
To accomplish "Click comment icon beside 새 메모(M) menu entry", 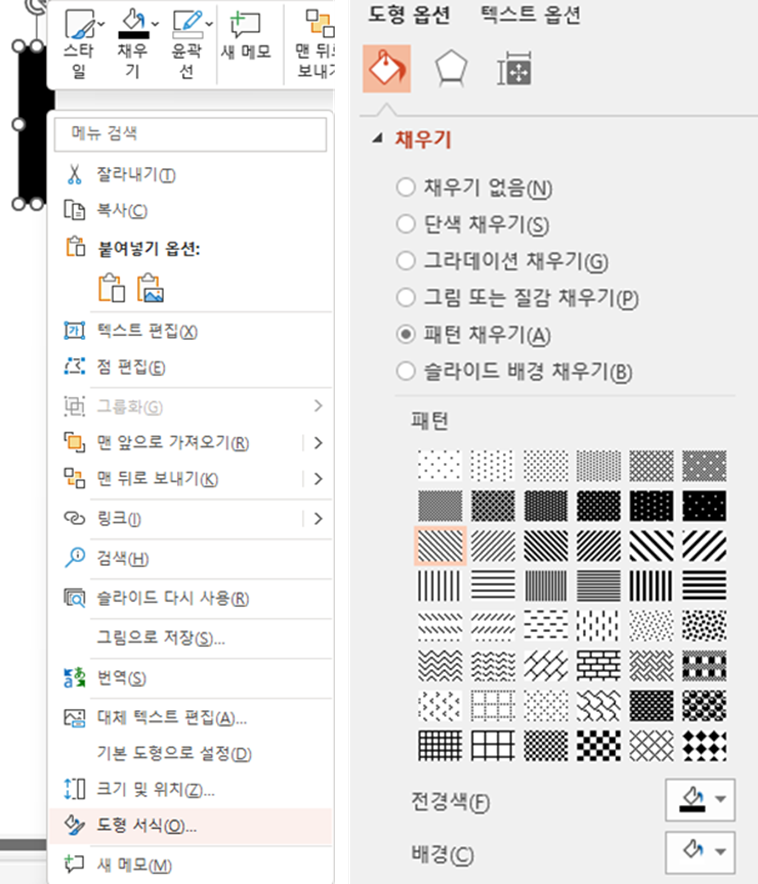I will click(x=74, y=864).
